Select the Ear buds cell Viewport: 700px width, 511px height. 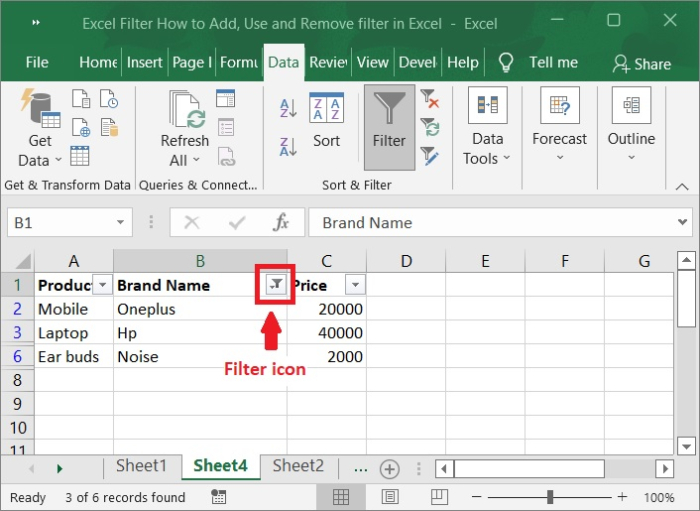point(74,356)
